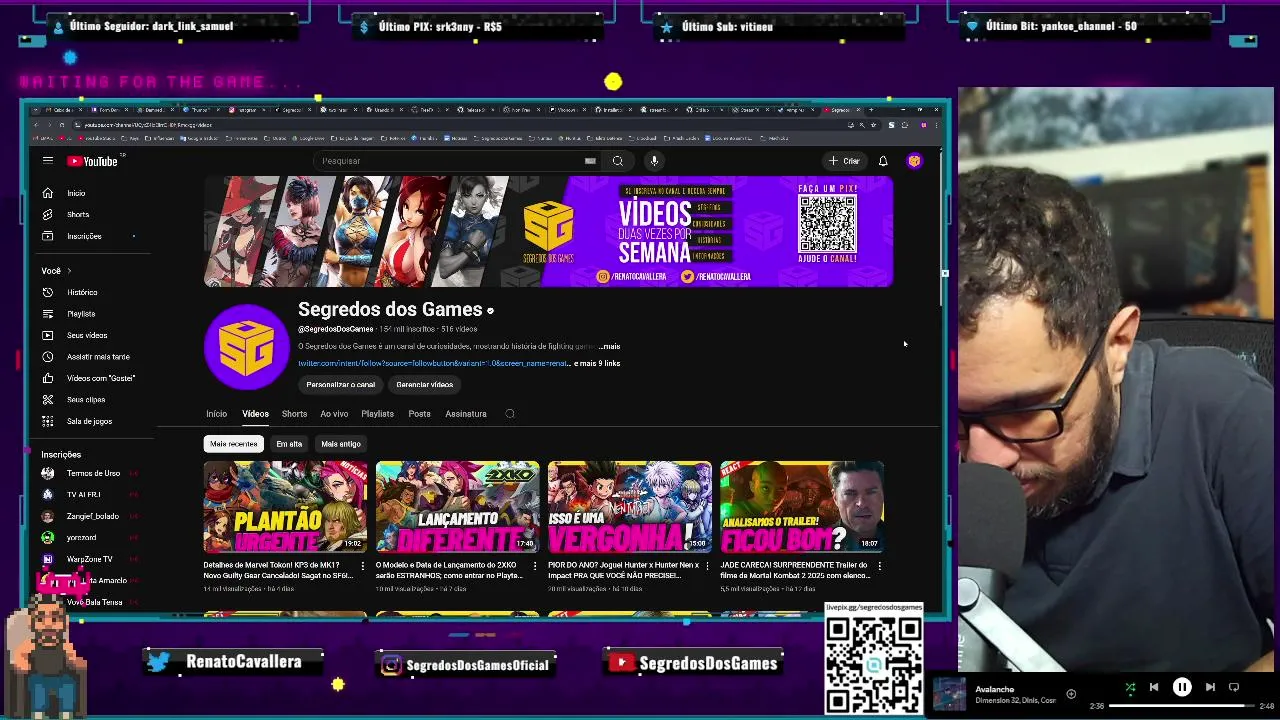The height and width of the screenshot is (720, 1280).
Task: Open the ISSO É UMA VERGONHA video
Action: pyautogui.click(x=629, y=507)
